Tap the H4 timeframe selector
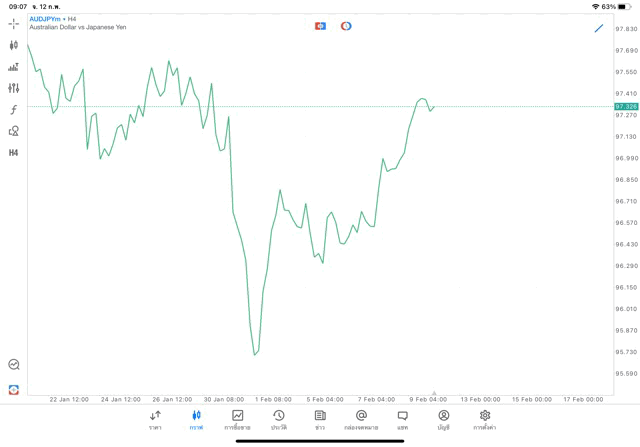 point(13,153)
